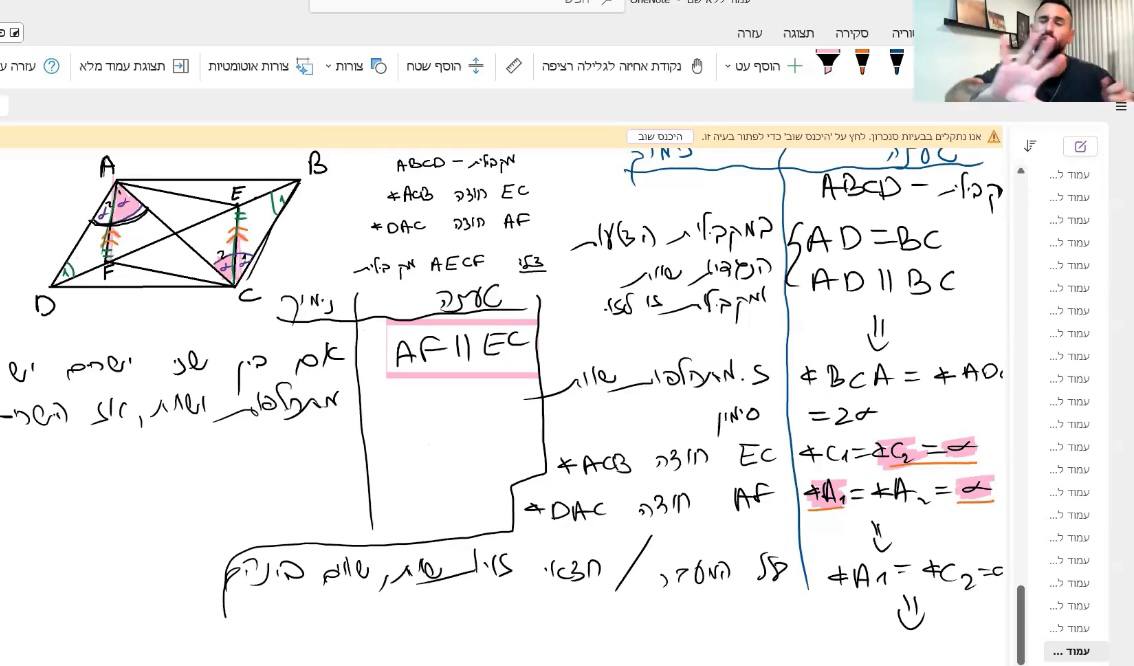
Task: Sort pages using the sort icon
Action: pos(1031,146)
